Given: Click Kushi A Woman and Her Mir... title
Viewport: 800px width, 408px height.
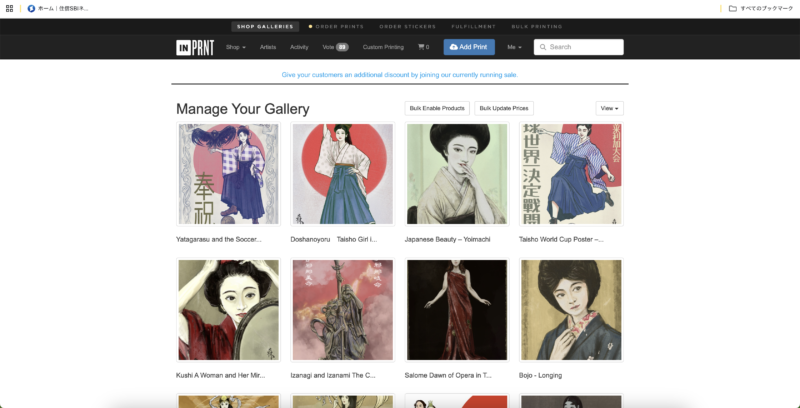Looking at the screenshot, I should [220, 375].
